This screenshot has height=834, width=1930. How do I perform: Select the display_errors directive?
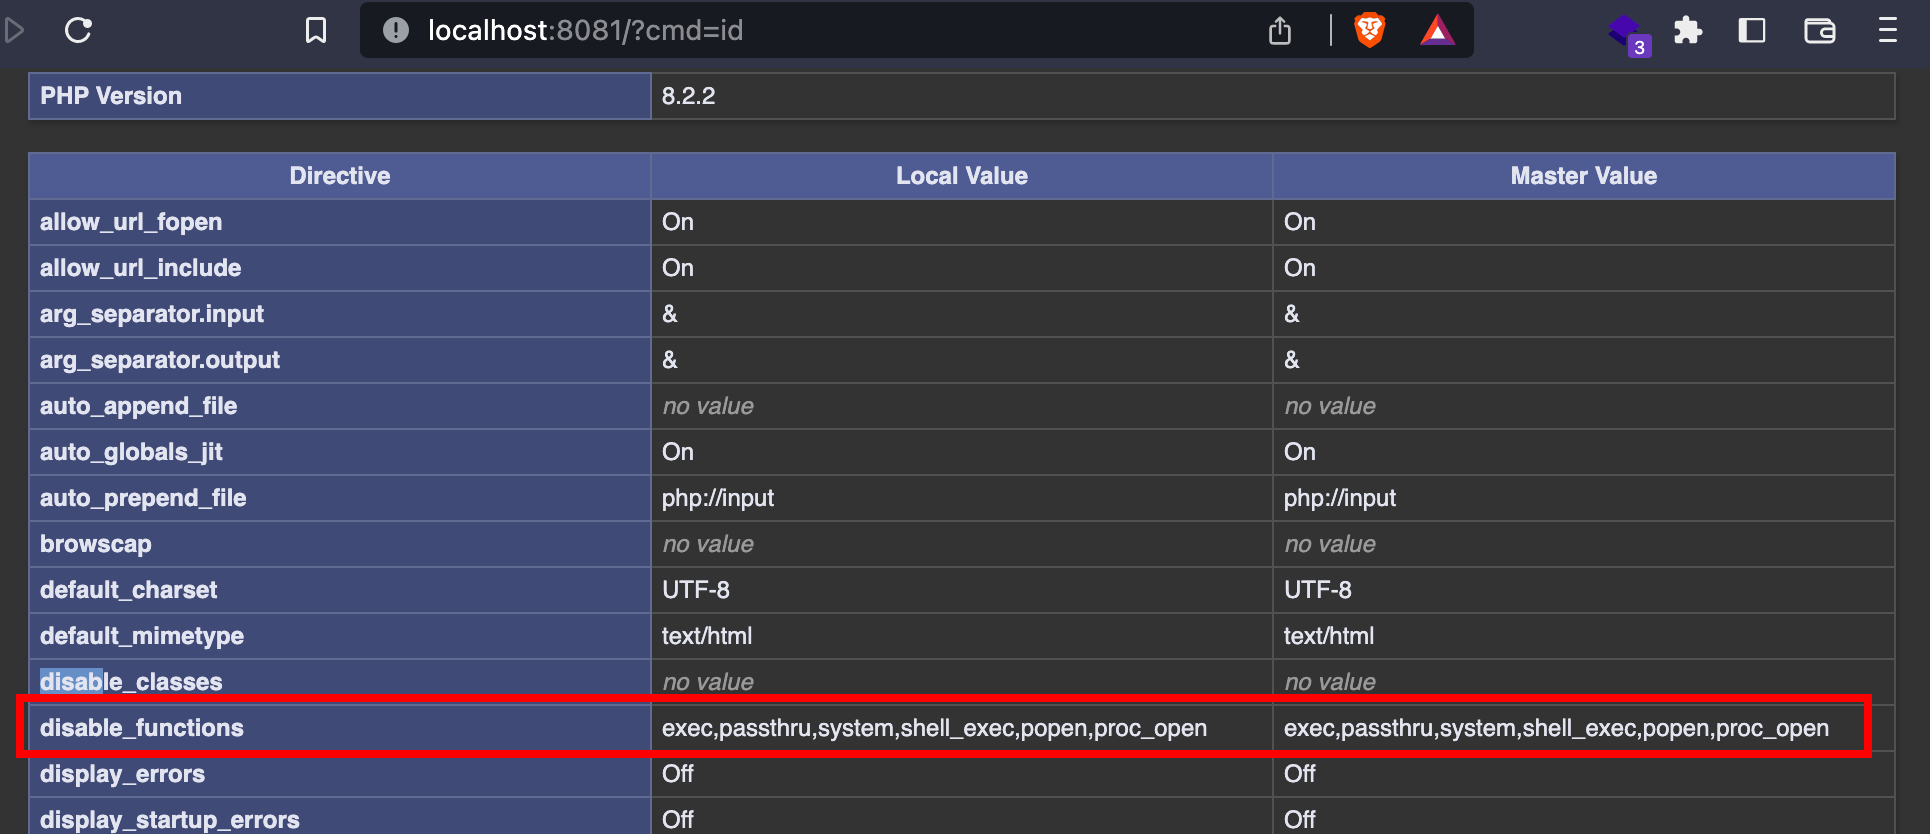(122, 774)
